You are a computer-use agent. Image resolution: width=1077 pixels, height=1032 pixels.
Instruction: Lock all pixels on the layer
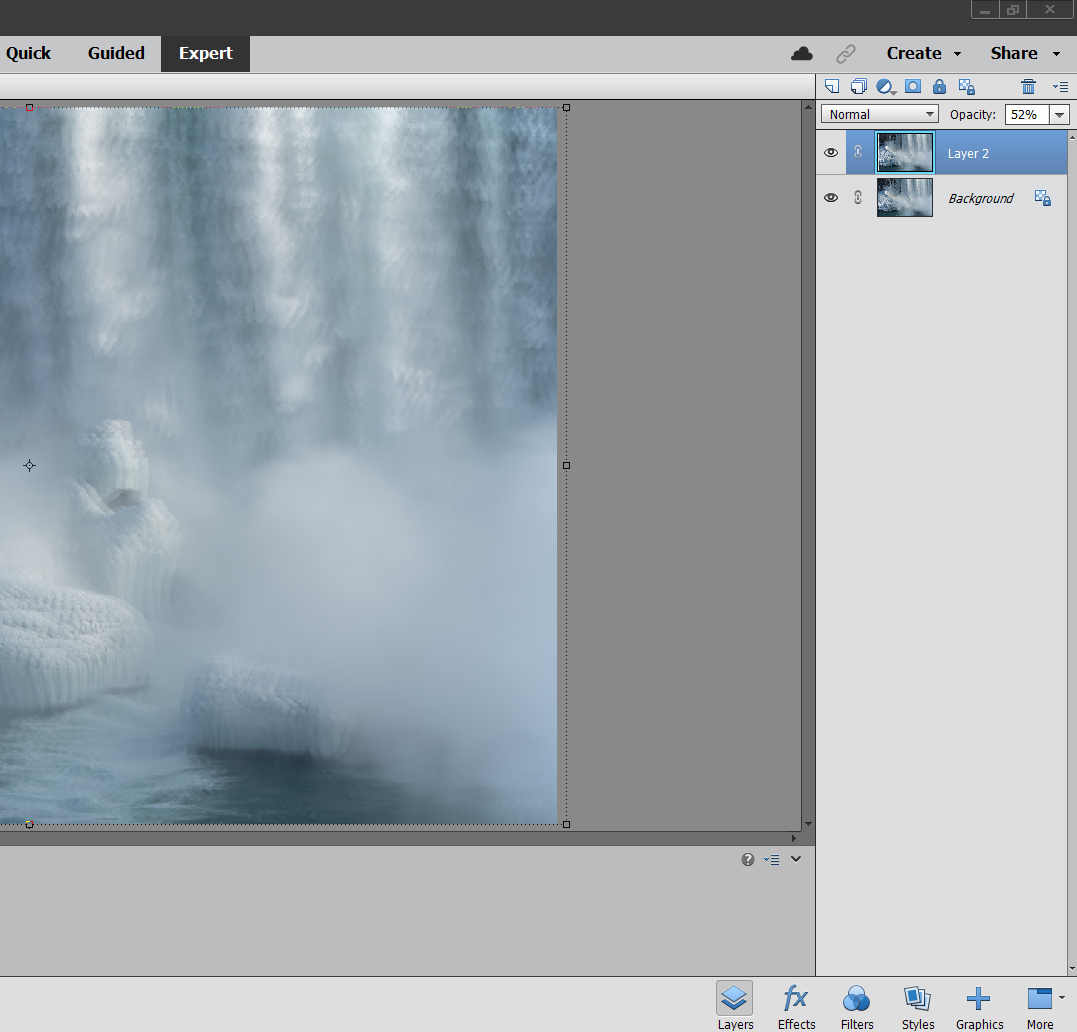pyautogui.click(x=939, y=86)
